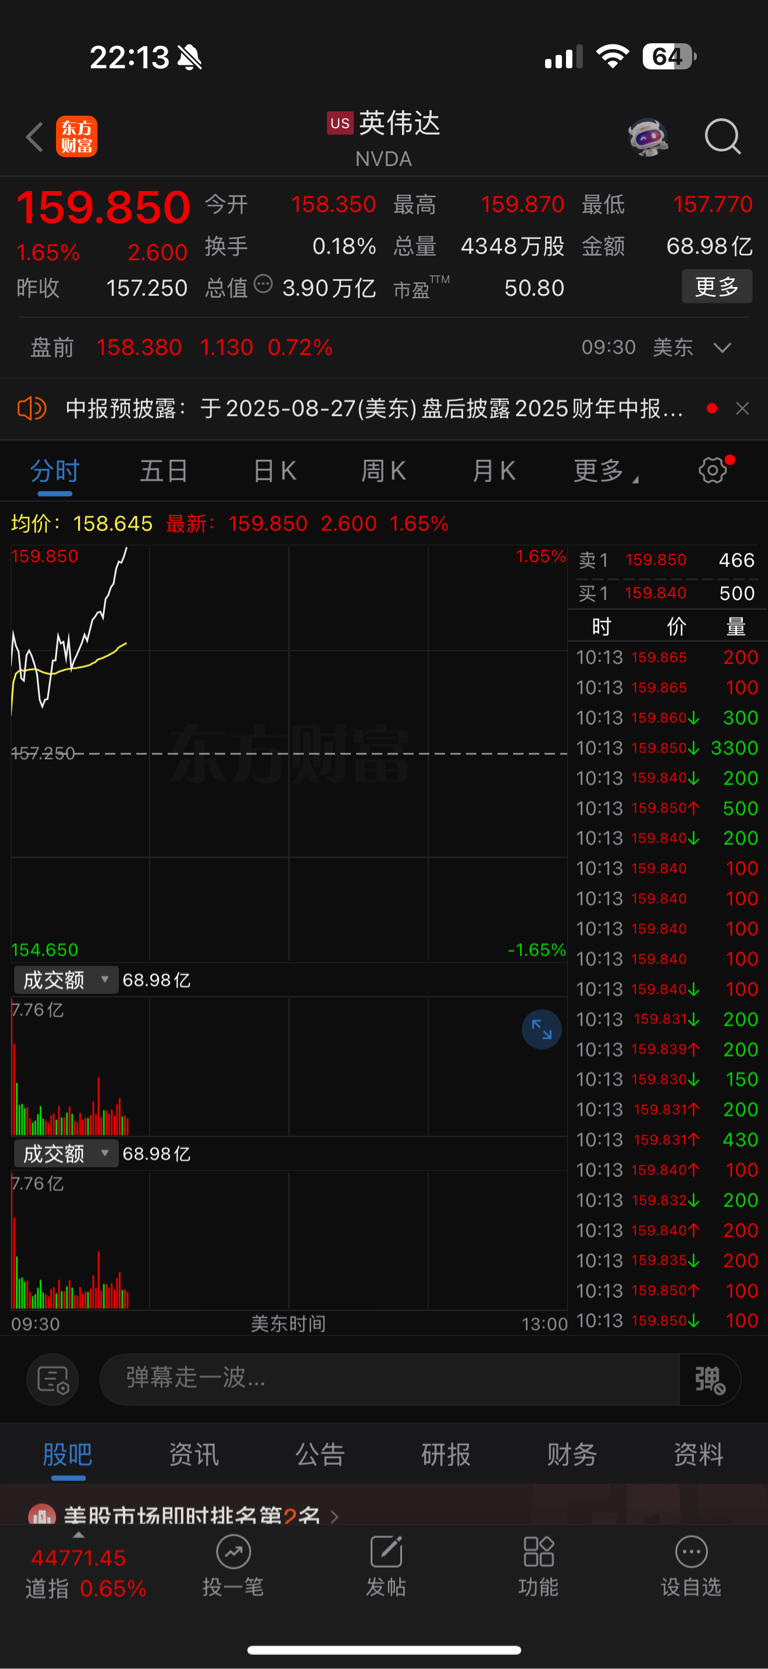768x1669 pixels.
Task: Tap the trade row with volume 150
Action: pyautogui.click(x=667, y=1079)
